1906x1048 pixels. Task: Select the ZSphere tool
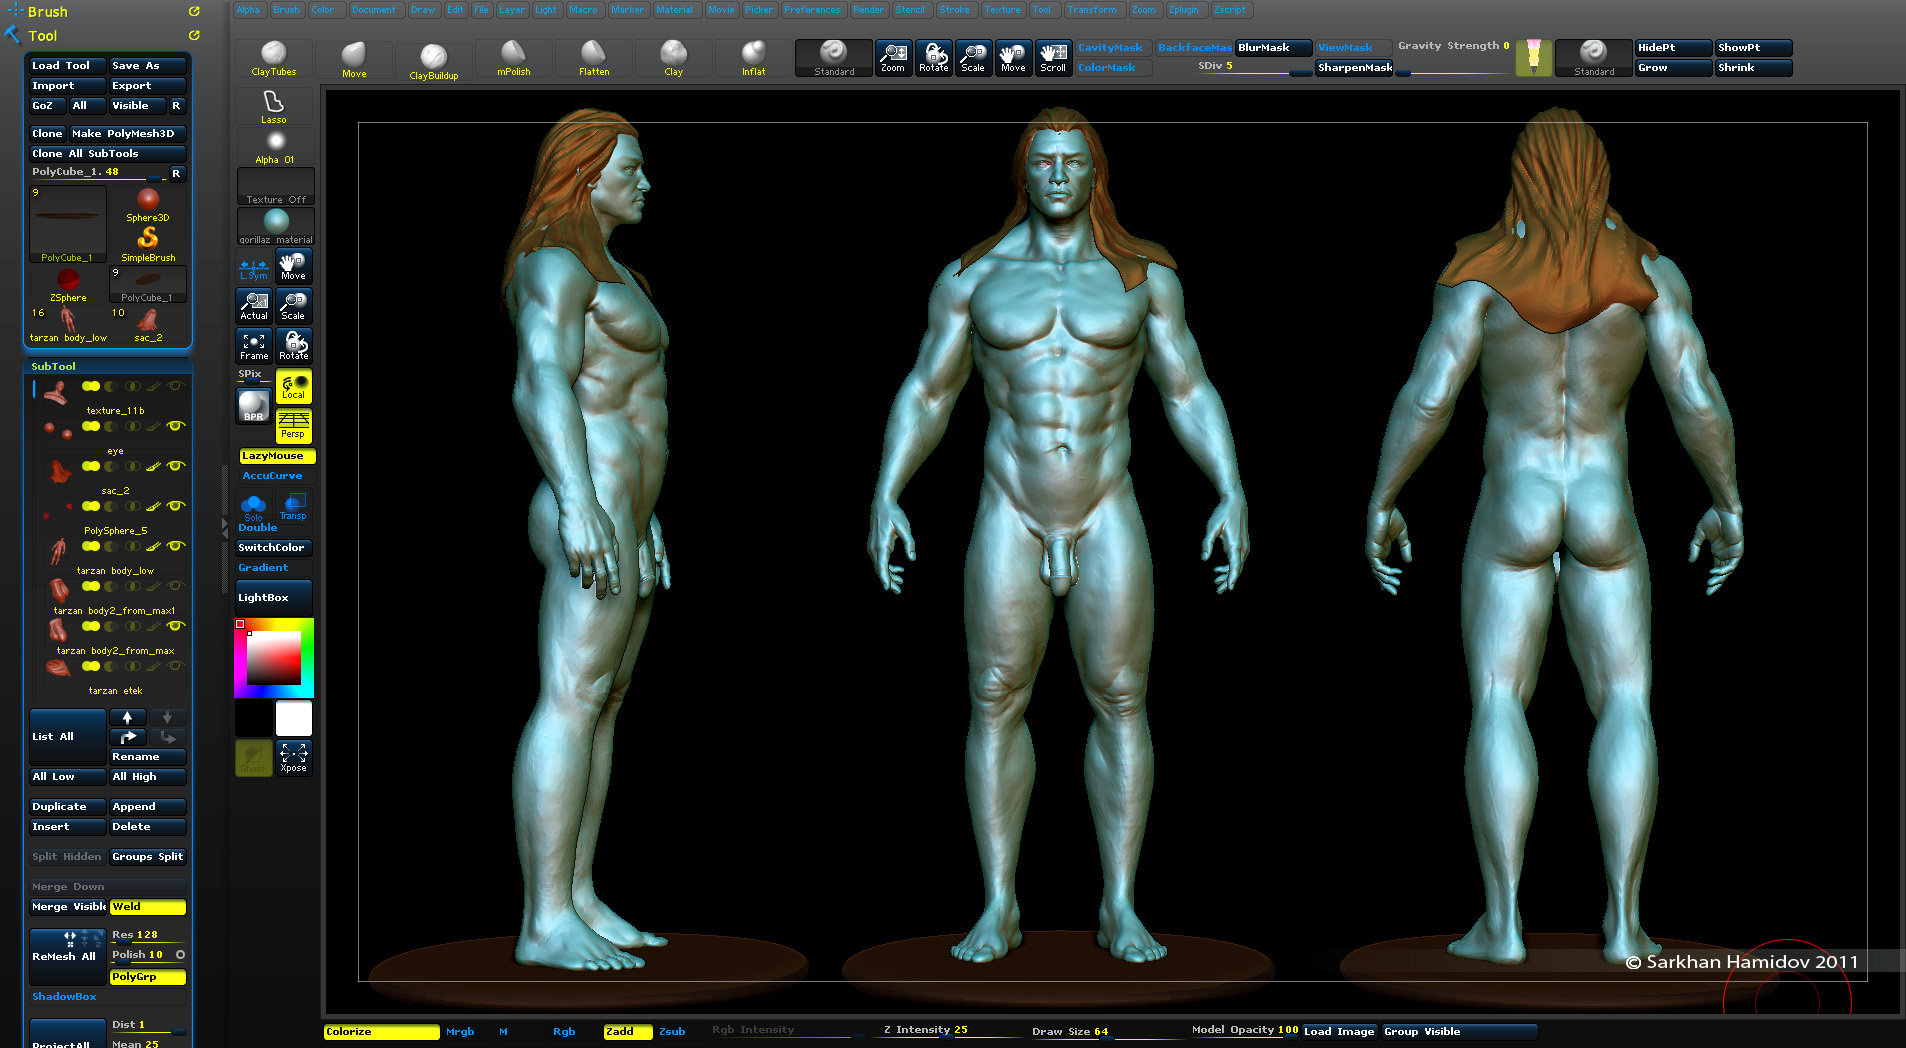tap(68, 284)
